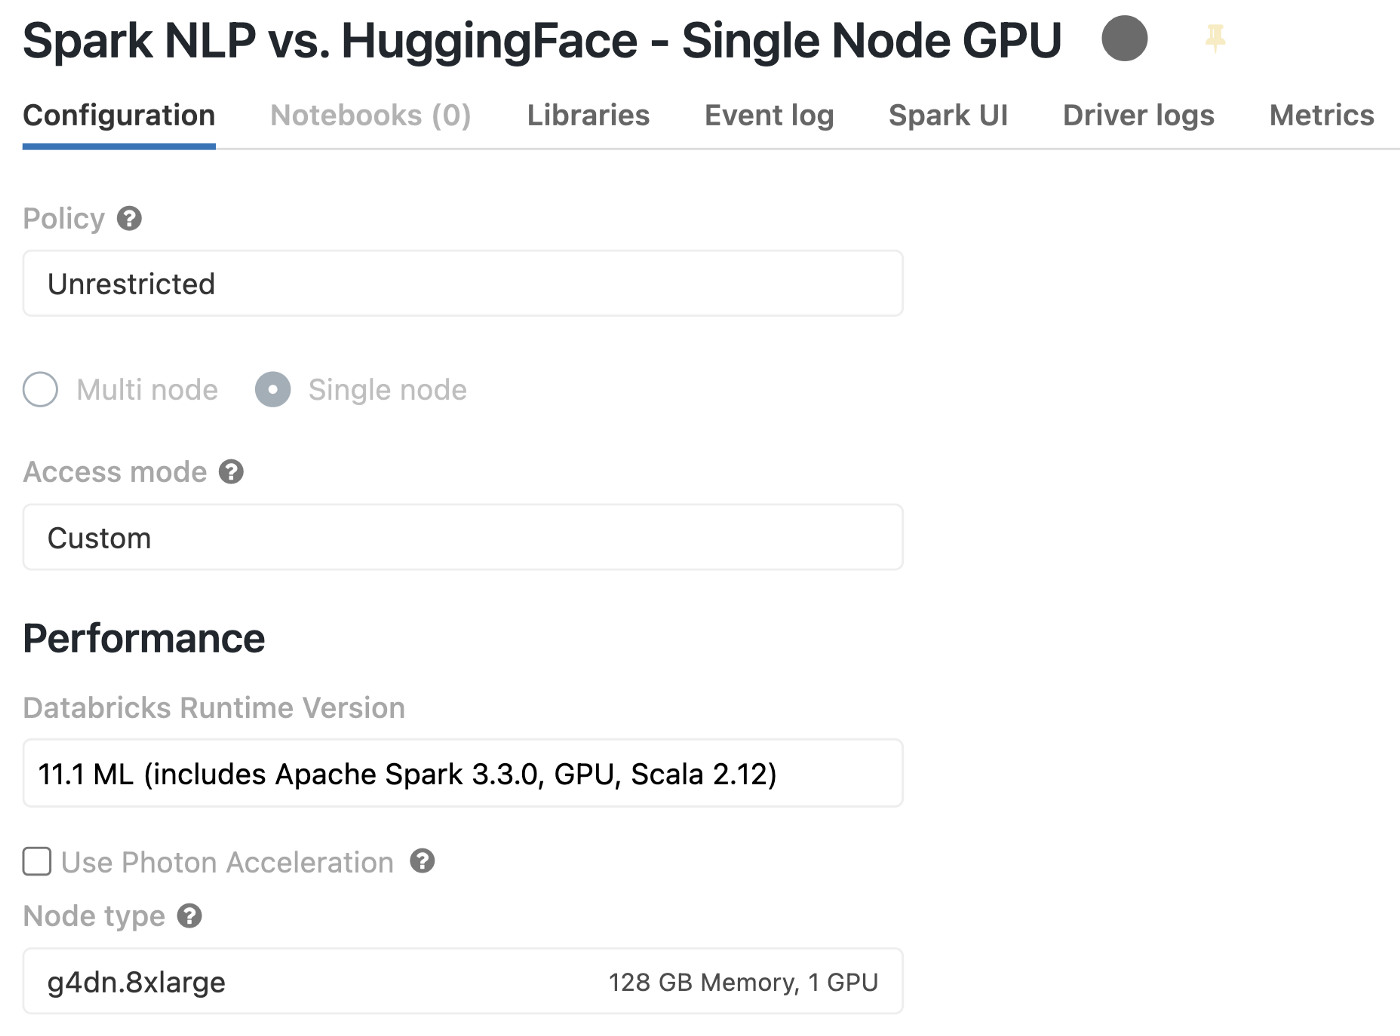Open the Metrics tab

coord(1321,116)
